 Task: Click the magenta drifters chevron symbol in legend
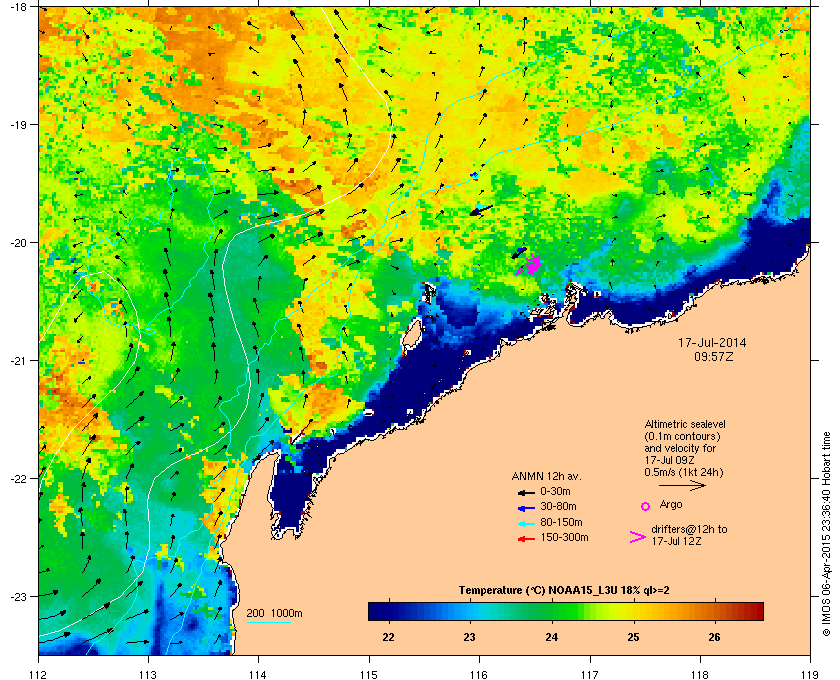click(638, 537)
